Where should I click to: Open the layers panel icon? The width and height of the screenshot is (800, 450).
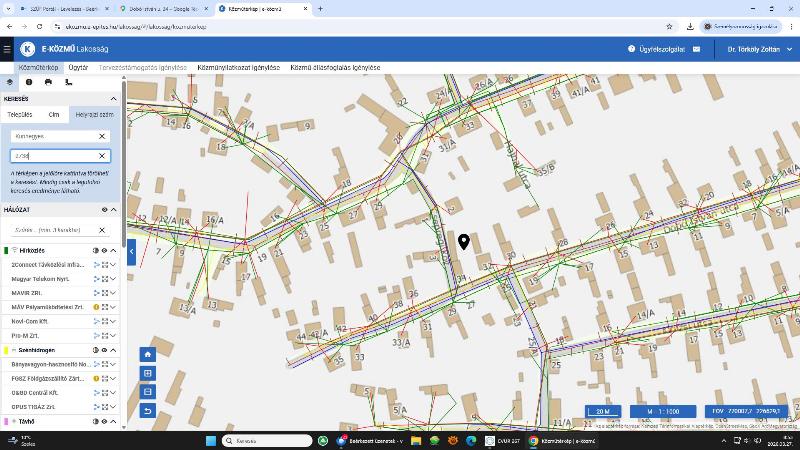click(x=9, y=82)
